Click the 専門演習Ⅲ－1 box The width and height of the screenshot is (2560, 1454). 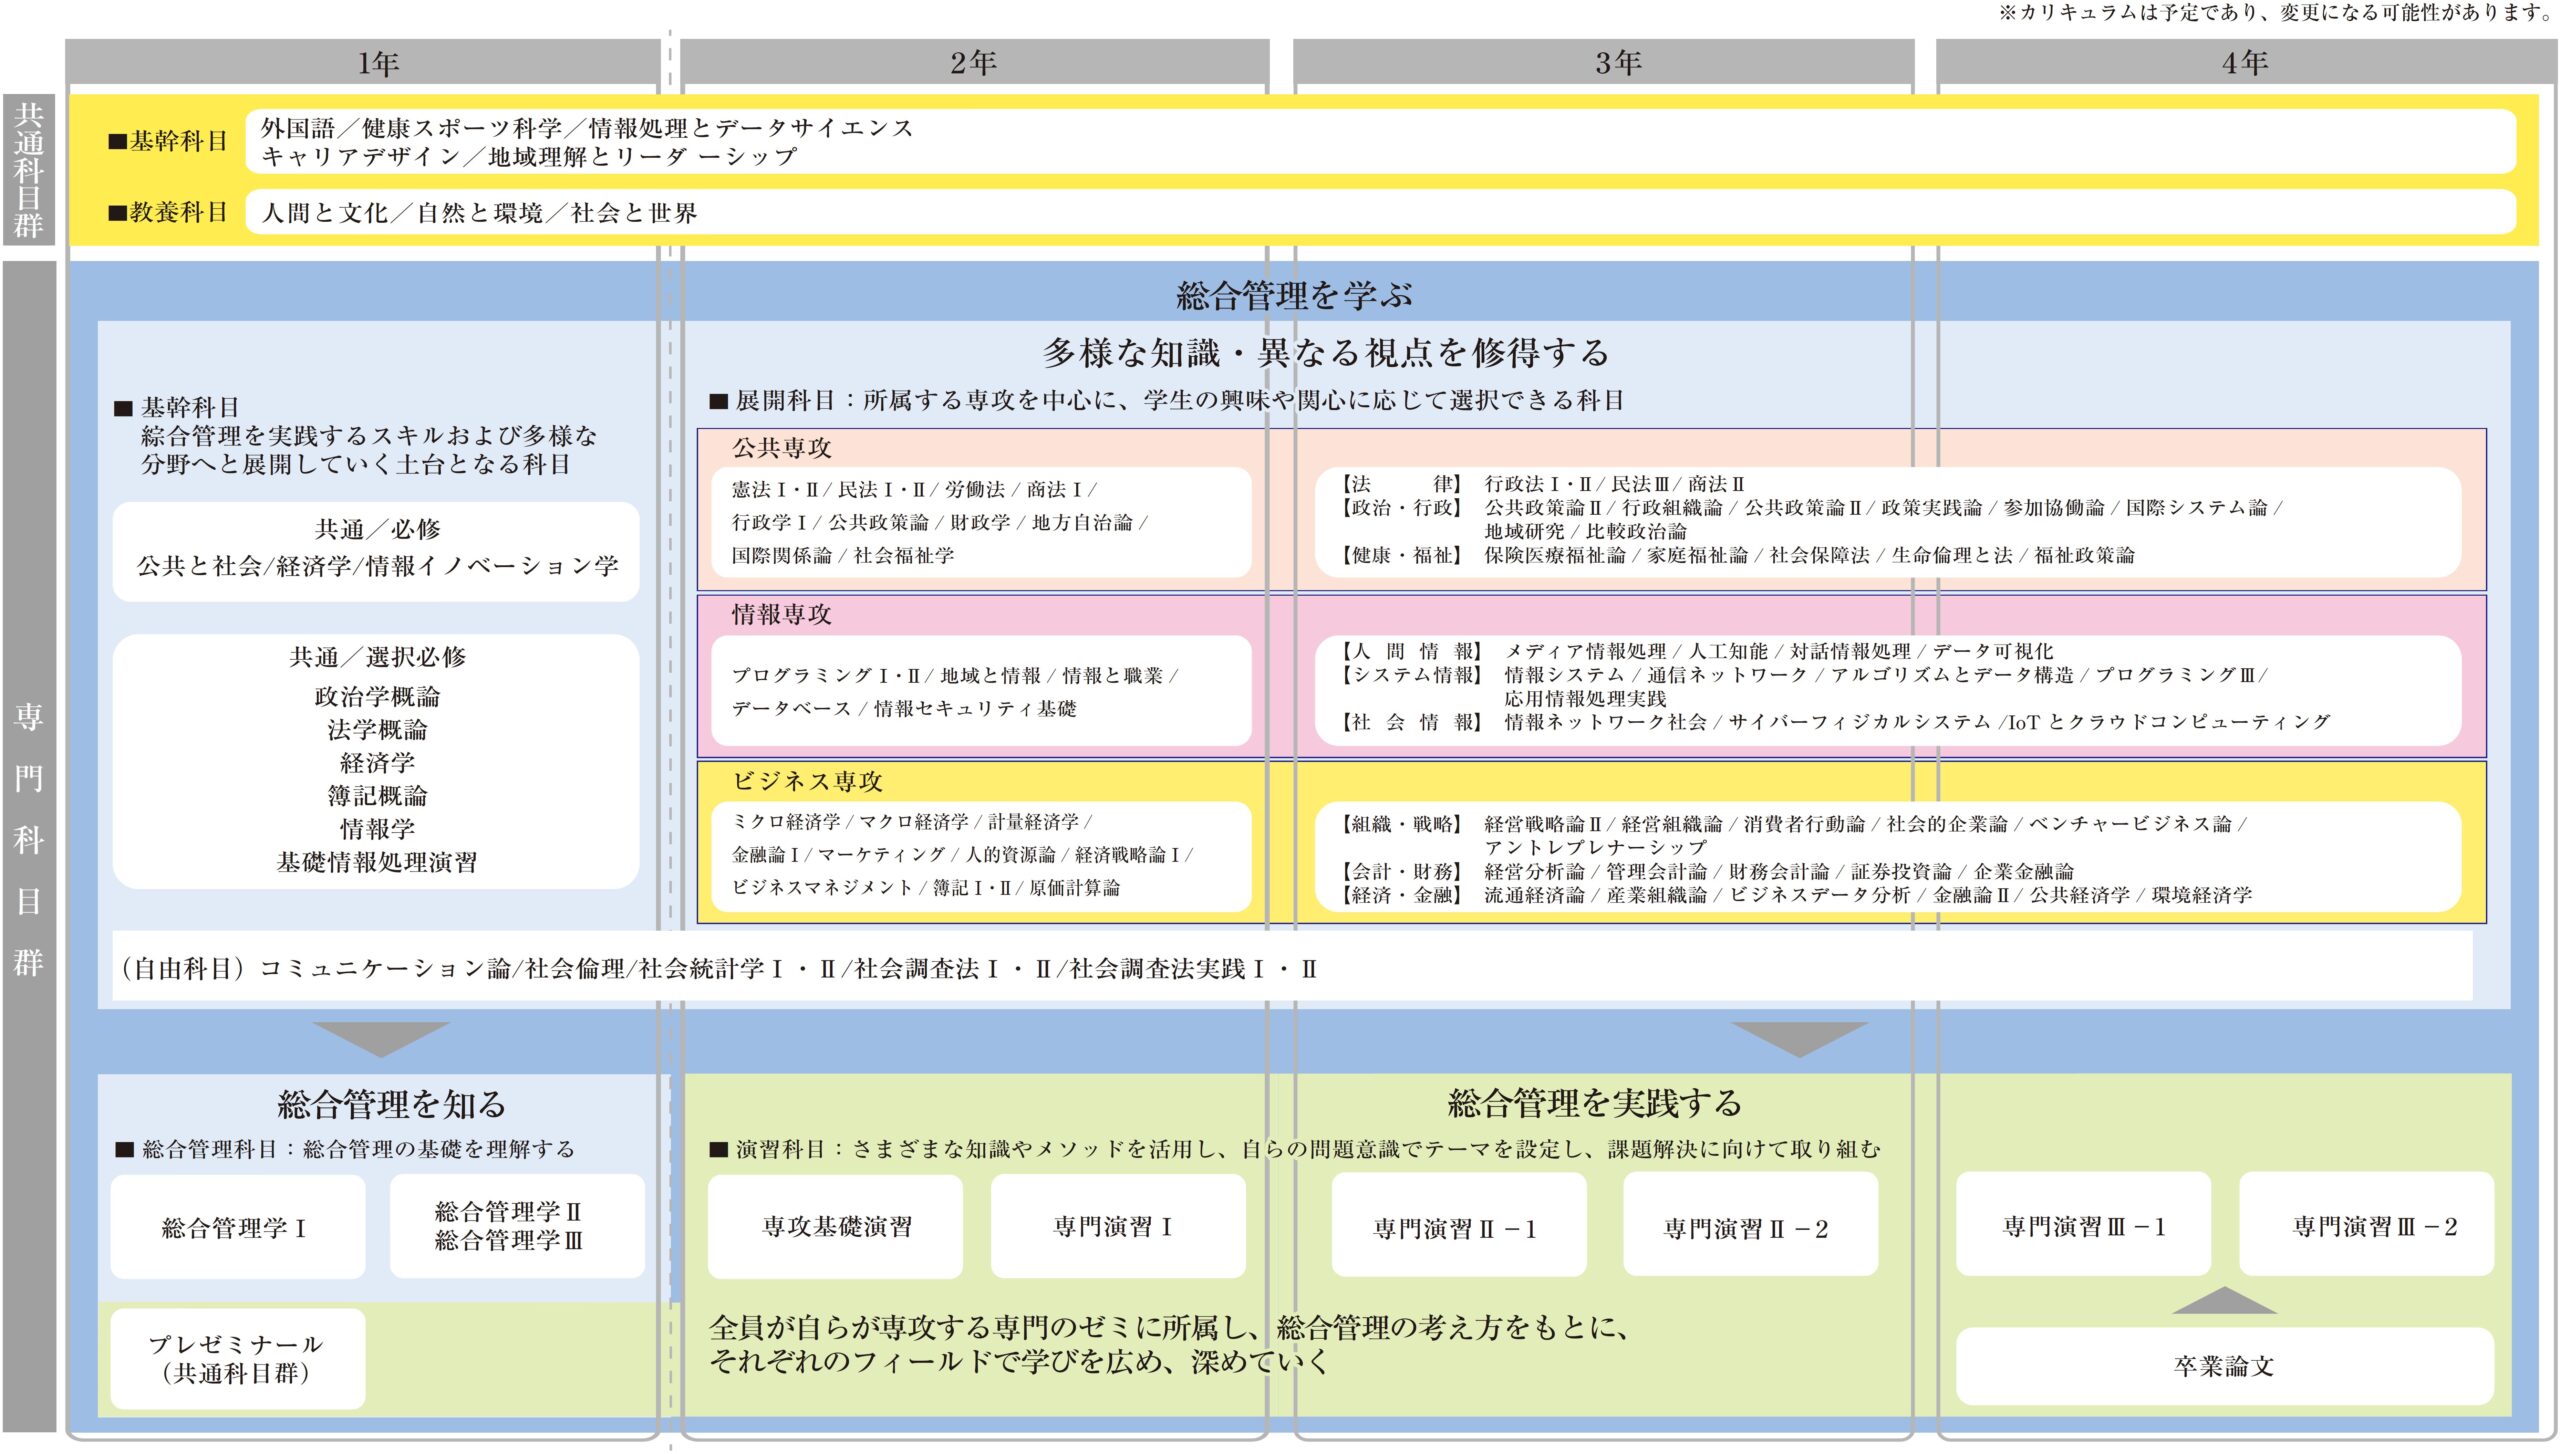(x=2083, y=1226)
